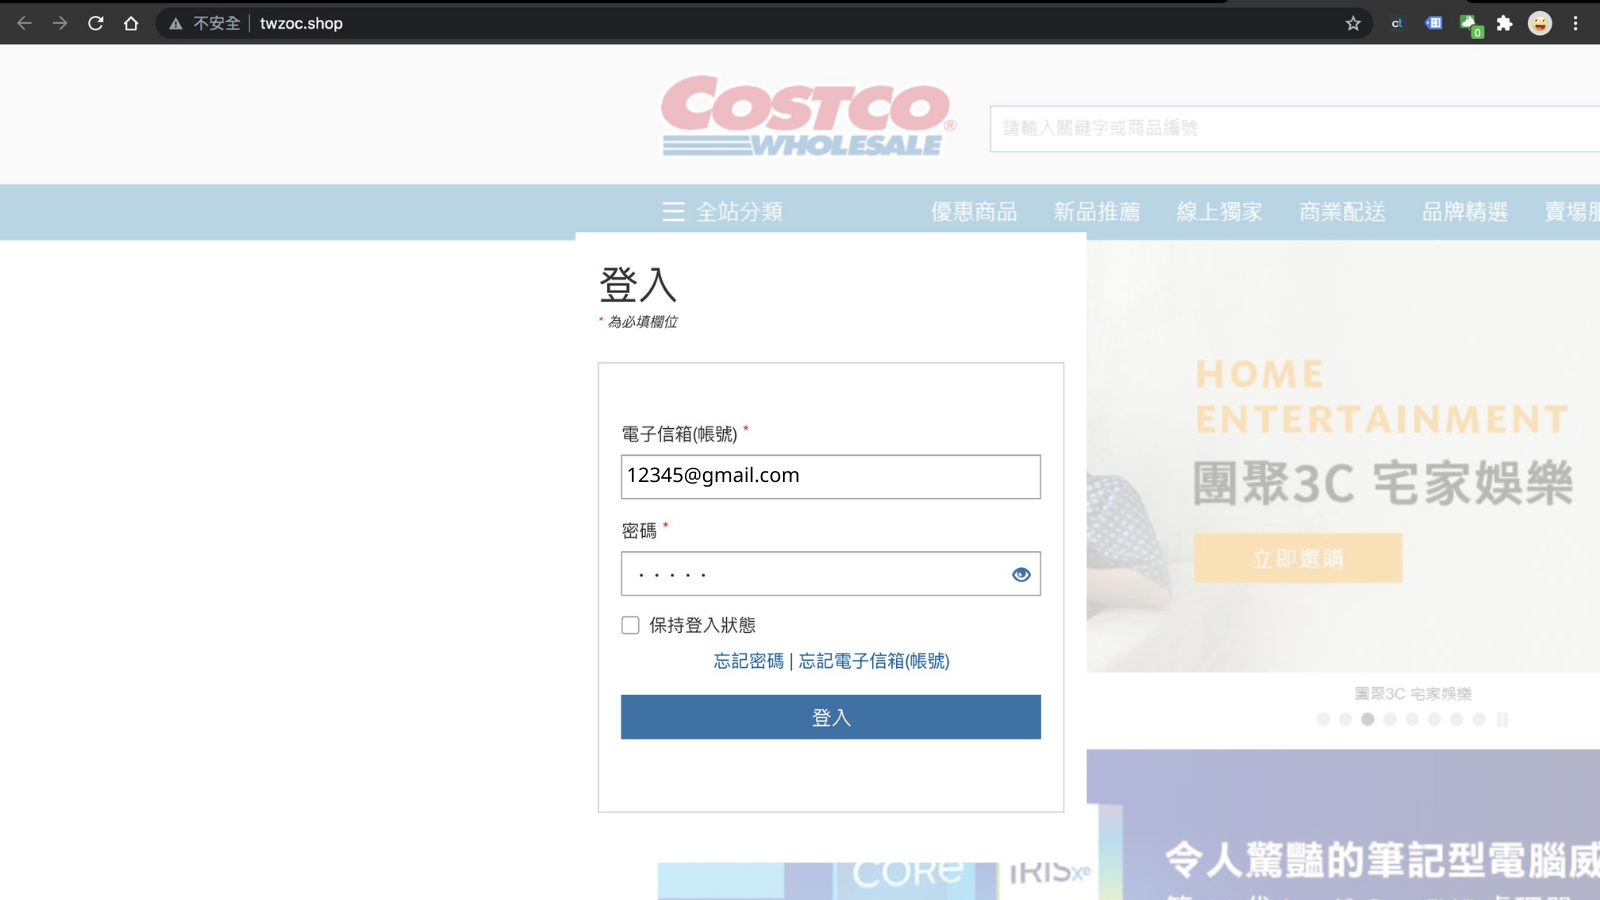Click the email field with 12345@gmail.com
This screenshot has height=900, width=1600.
point(831,477)
